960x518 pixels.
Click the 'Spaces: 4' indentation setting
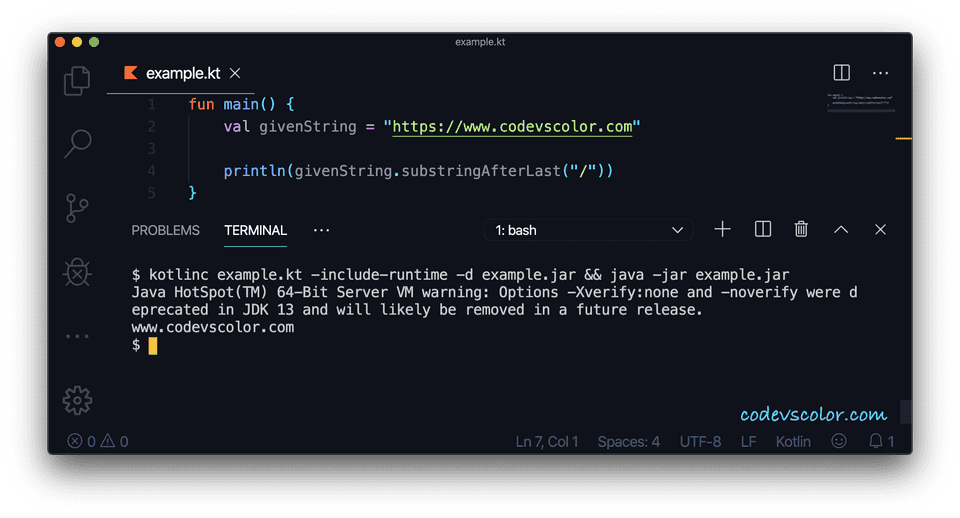tap(629, 441)
